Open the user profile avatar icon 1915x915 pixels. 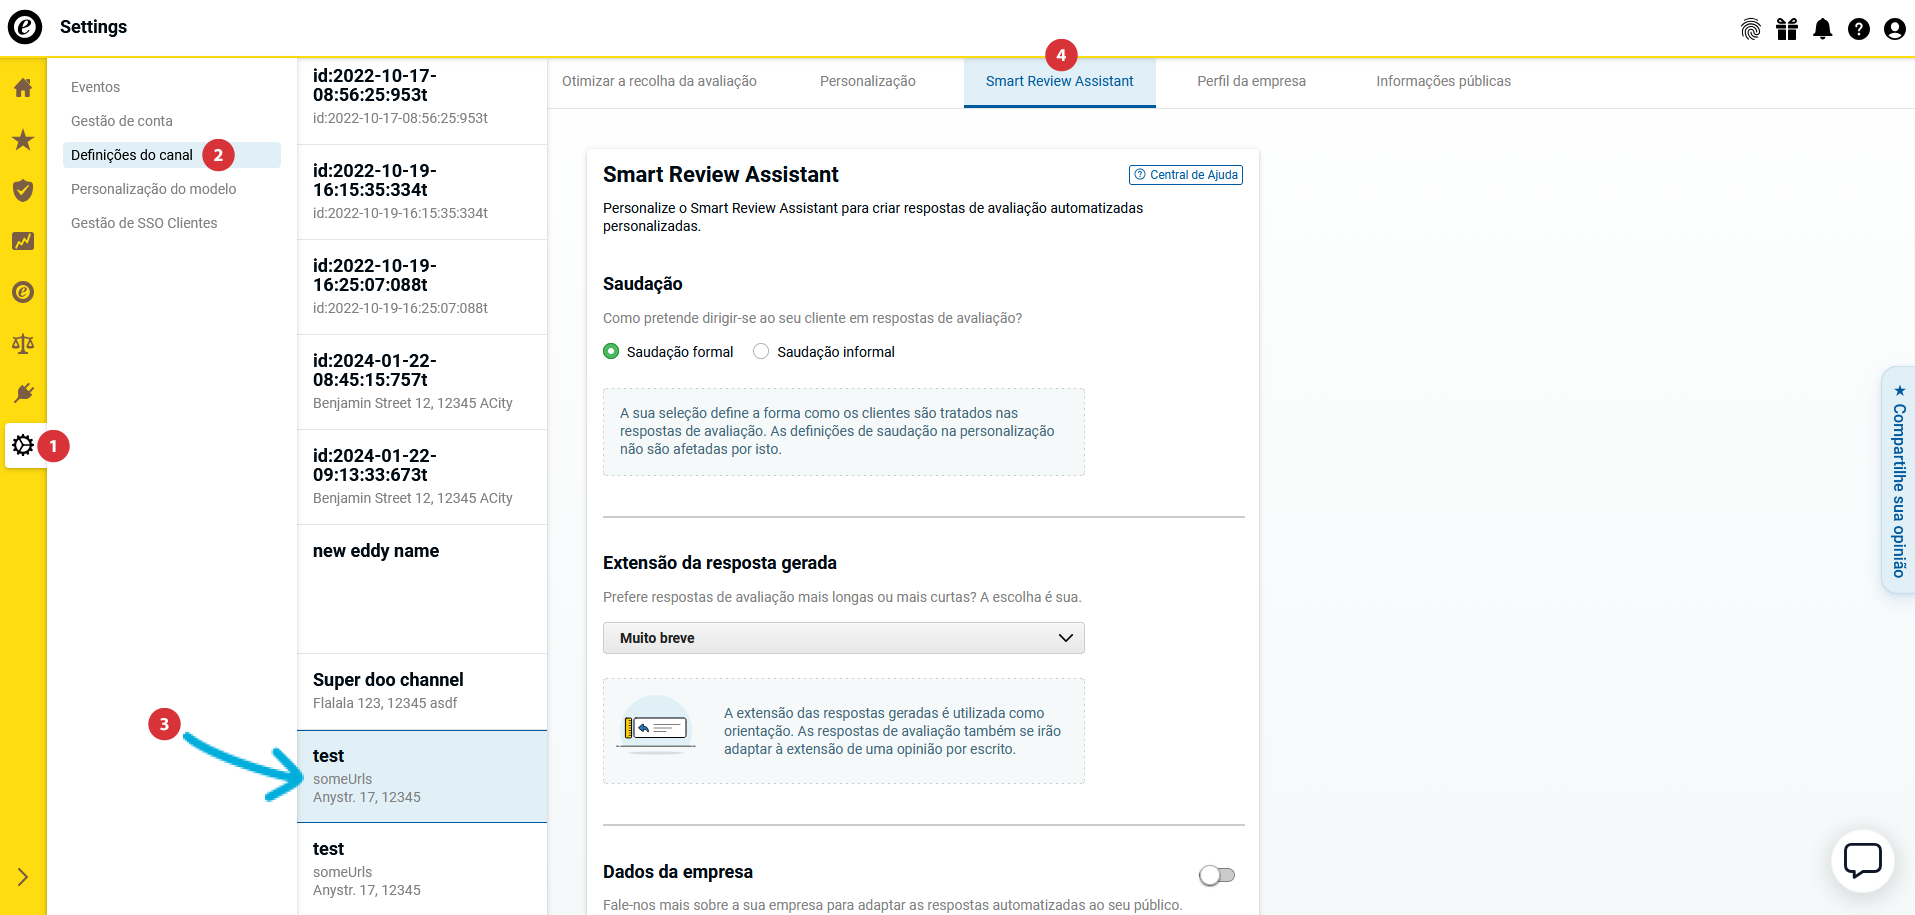pos(1894,29)
